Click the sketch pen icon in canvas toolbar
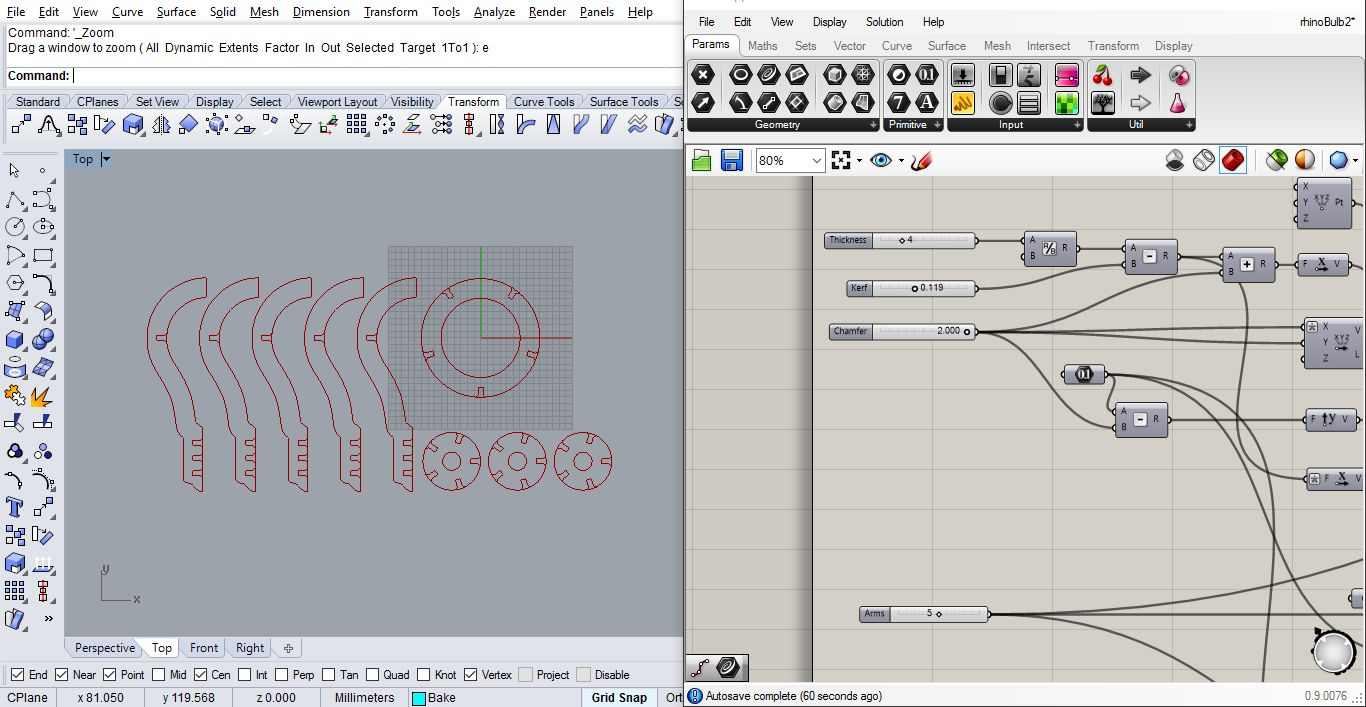 922,160
